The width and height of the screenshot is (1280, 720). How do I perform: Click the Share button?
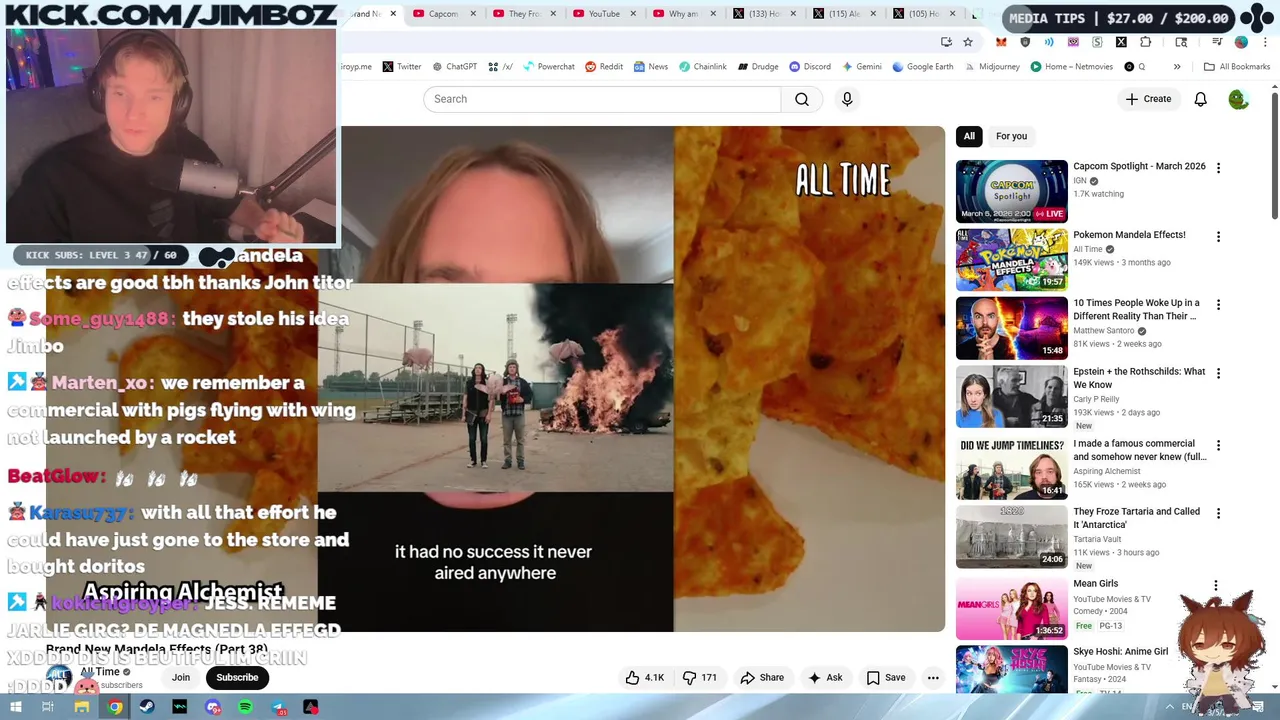click(x=762, y=677)
